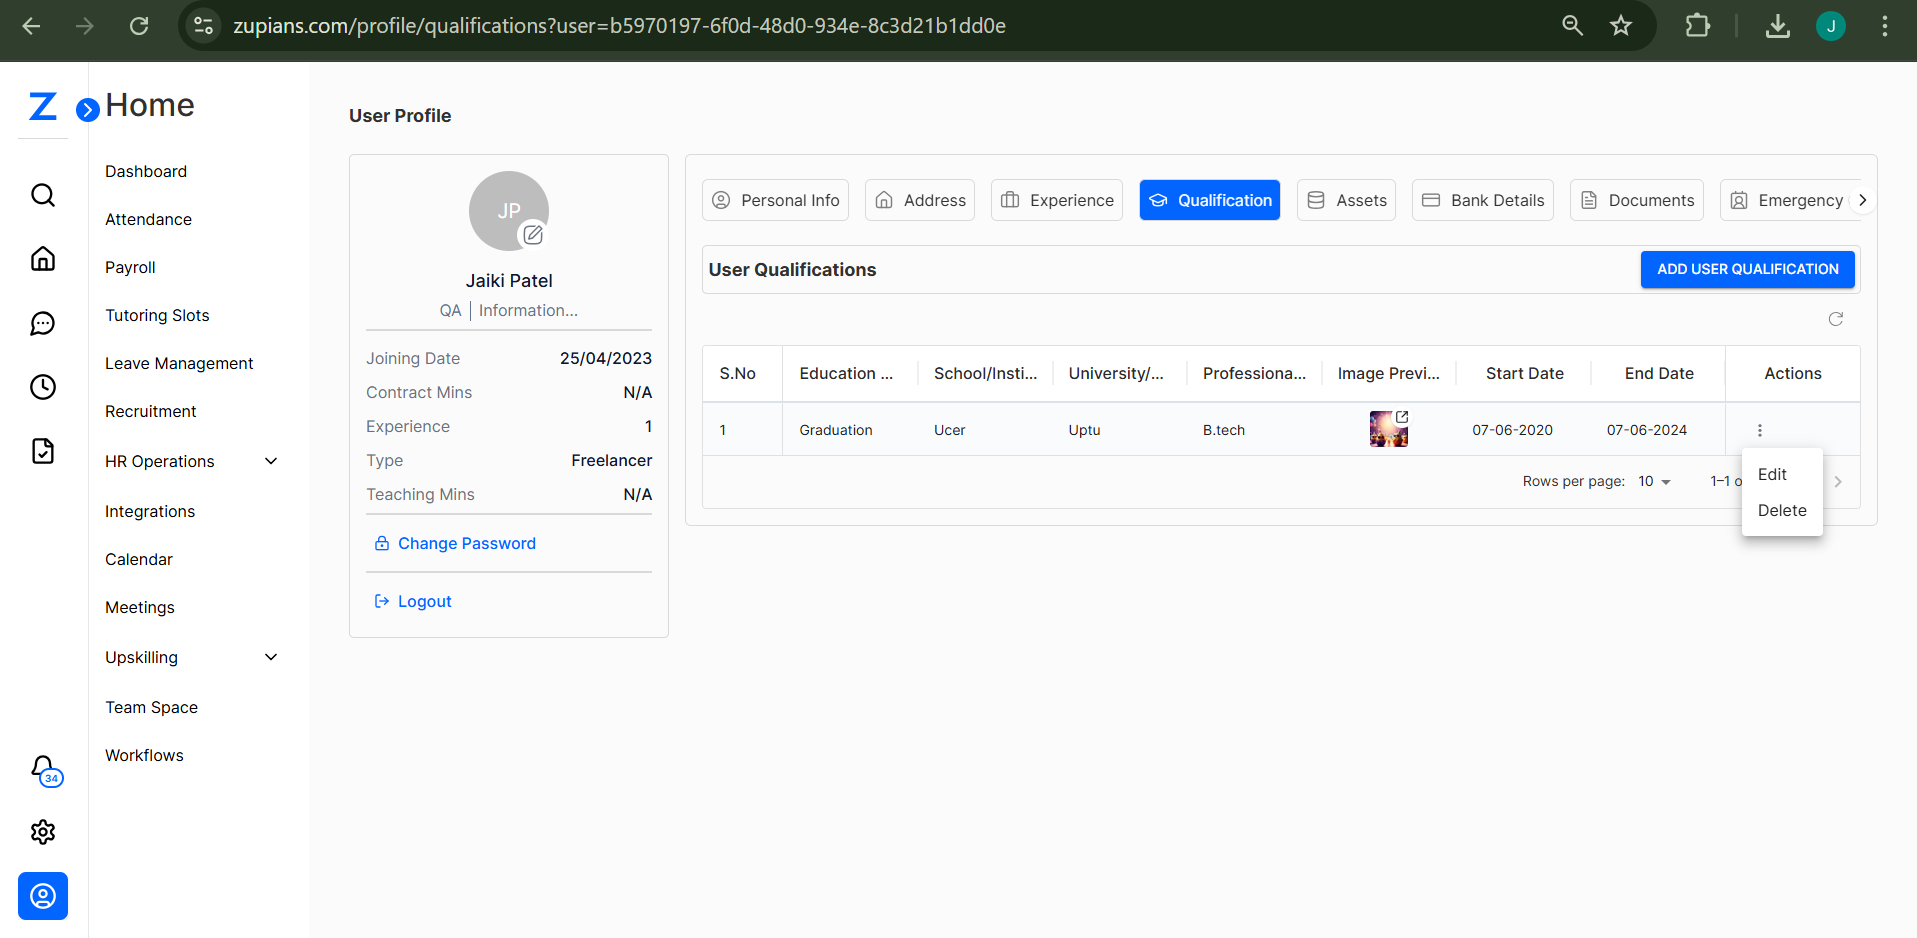Select Delete from the actions menu
Screen dimensions: 1917x938
[x=1781, y=510]
